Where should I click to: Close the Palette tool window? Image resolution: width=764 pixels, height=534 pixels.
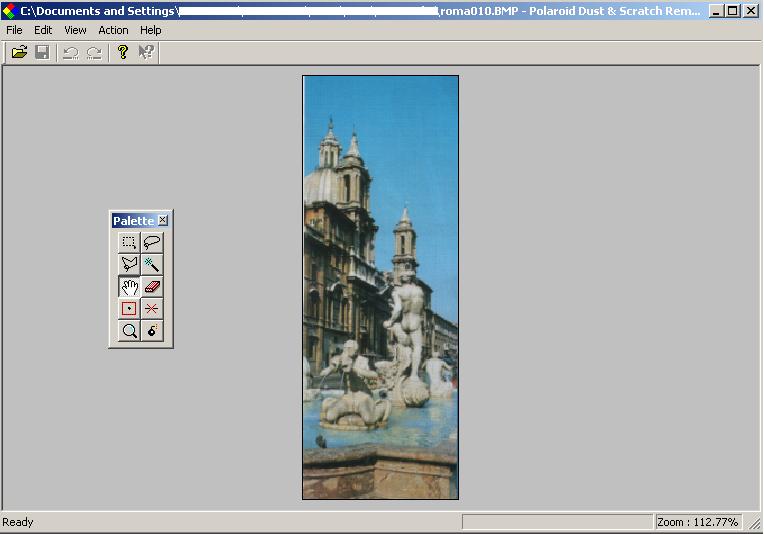click(163, 220)
